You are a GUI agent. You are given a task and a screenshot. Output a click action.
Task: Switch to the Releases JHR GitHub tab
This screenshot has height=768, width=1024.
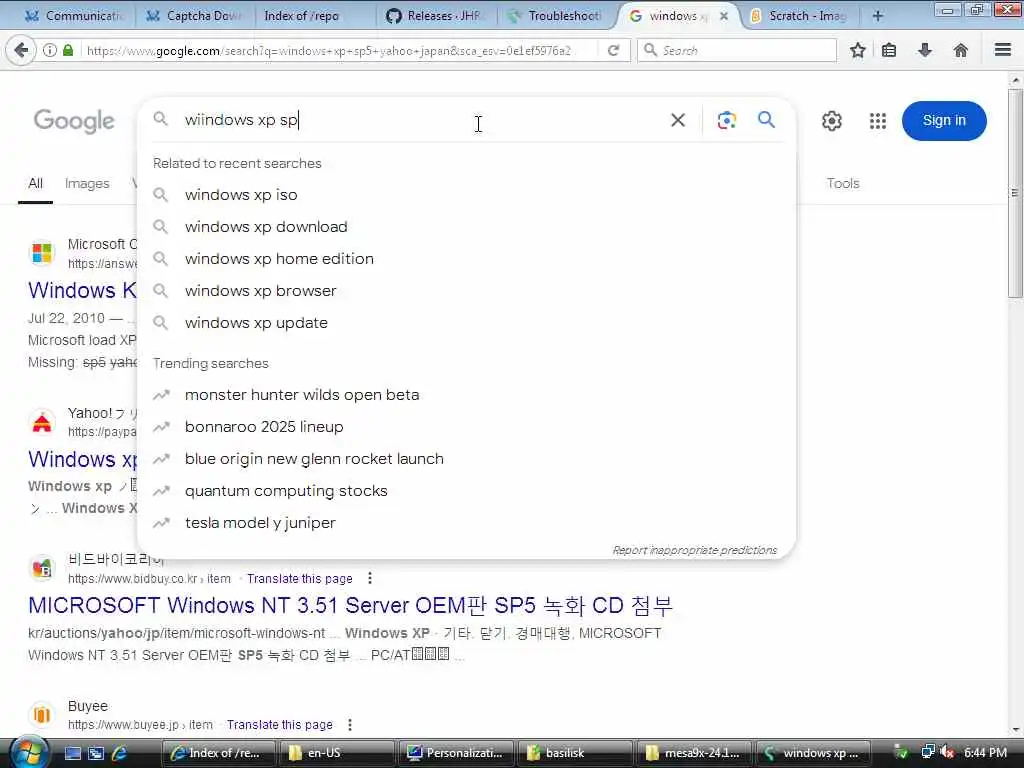pyautogui.click(x=434, y=16)
